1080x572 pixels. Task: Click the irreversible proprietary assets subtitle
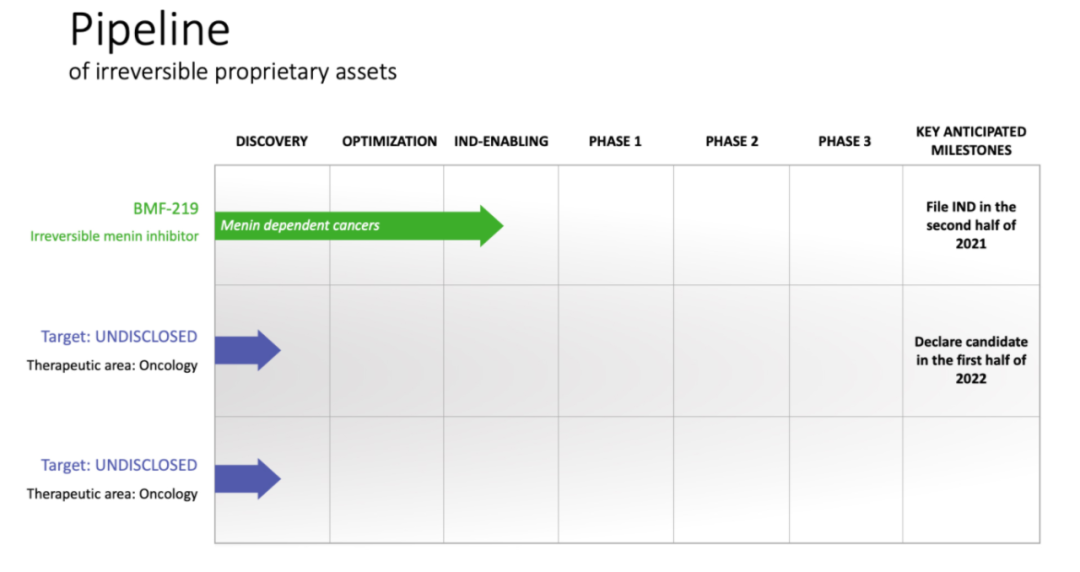click(232, 72)
